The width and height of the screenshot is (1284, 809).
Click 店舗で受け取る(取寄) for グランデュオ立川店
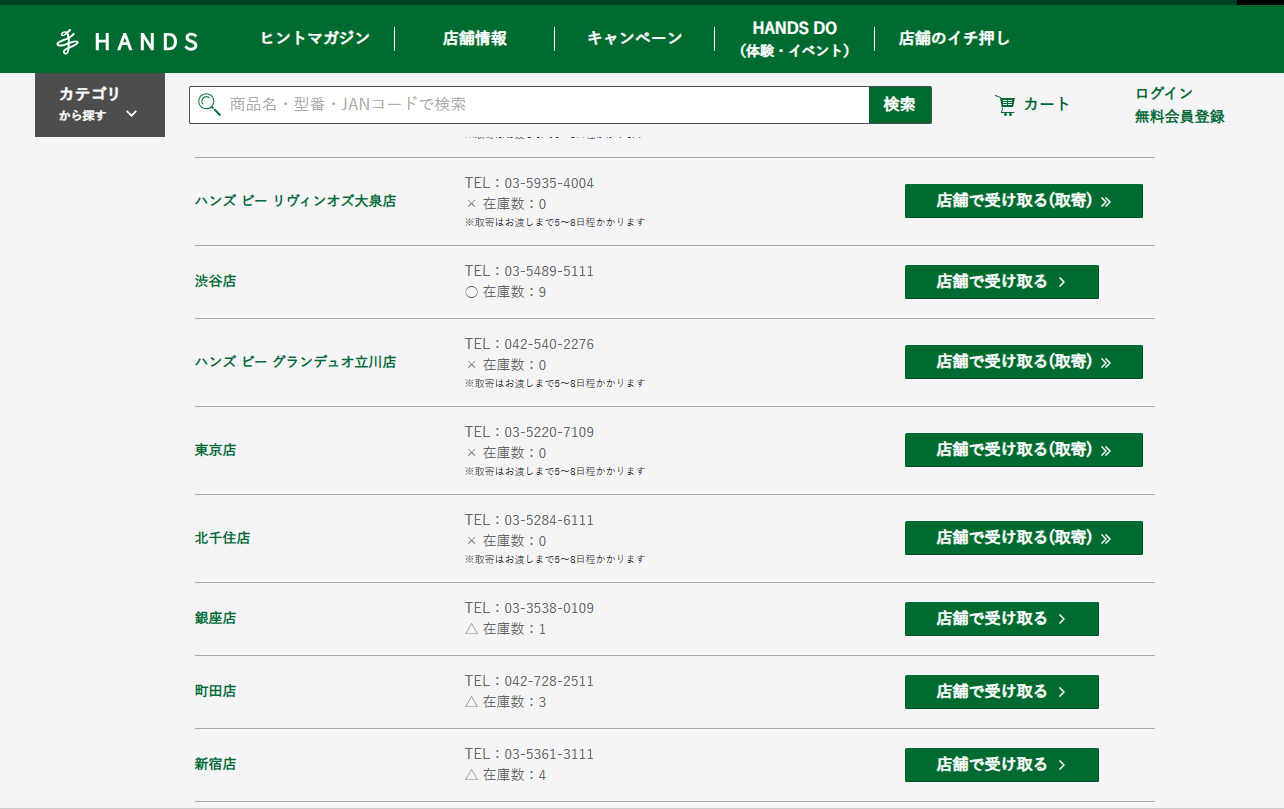pyautogui.click(x=1024, y=362)
